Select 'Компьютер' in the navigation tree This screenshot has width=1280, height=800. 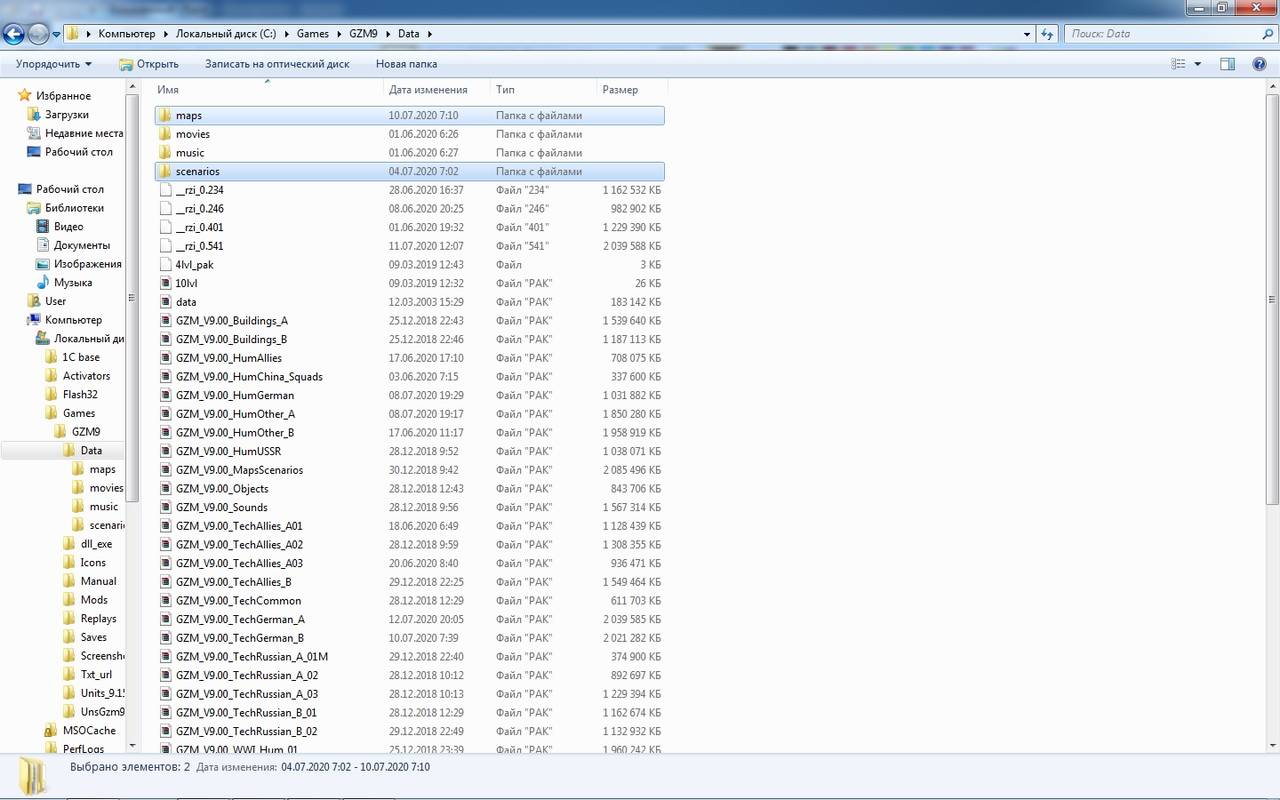(73, 320)
